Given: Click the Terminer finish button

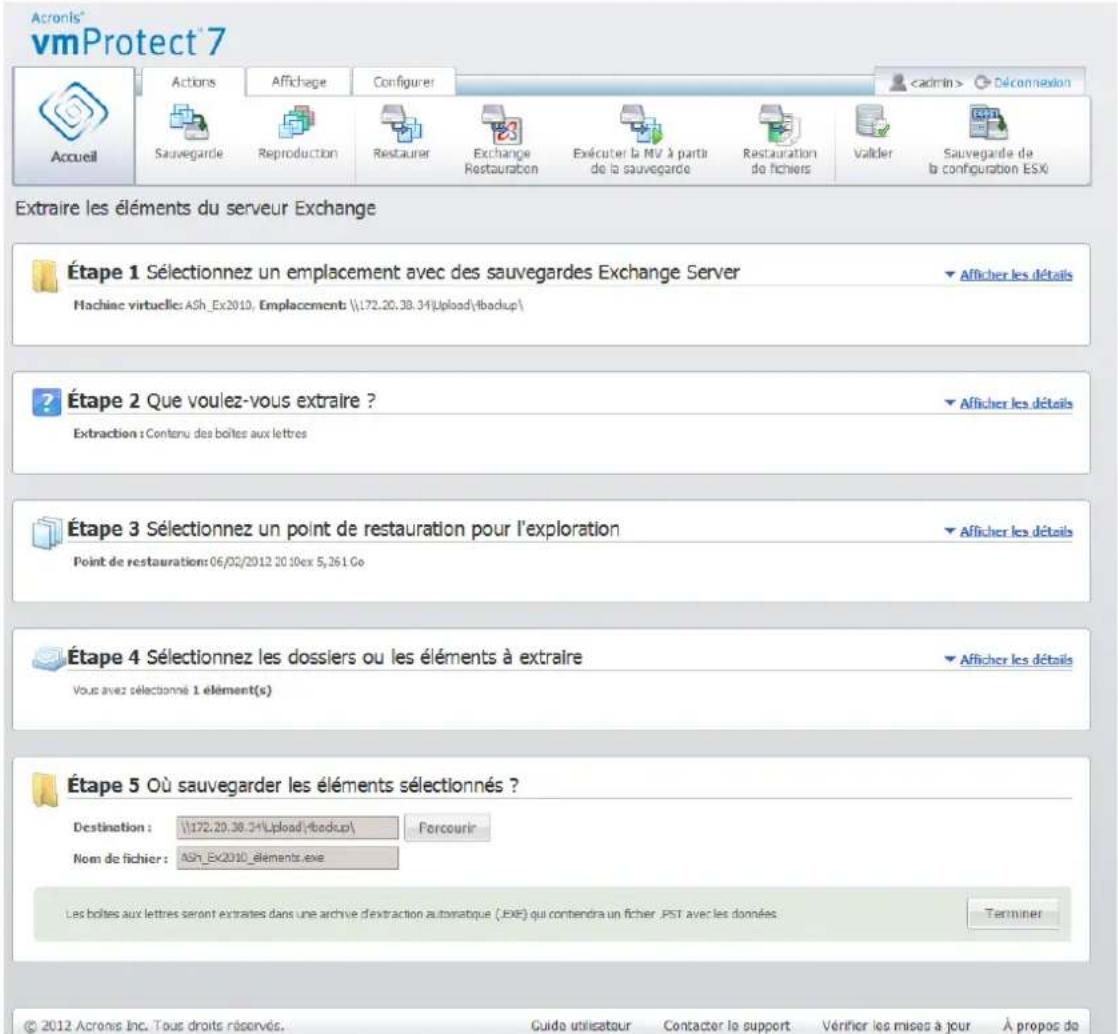Looking at the screenshot, I should click(1012, 913).
